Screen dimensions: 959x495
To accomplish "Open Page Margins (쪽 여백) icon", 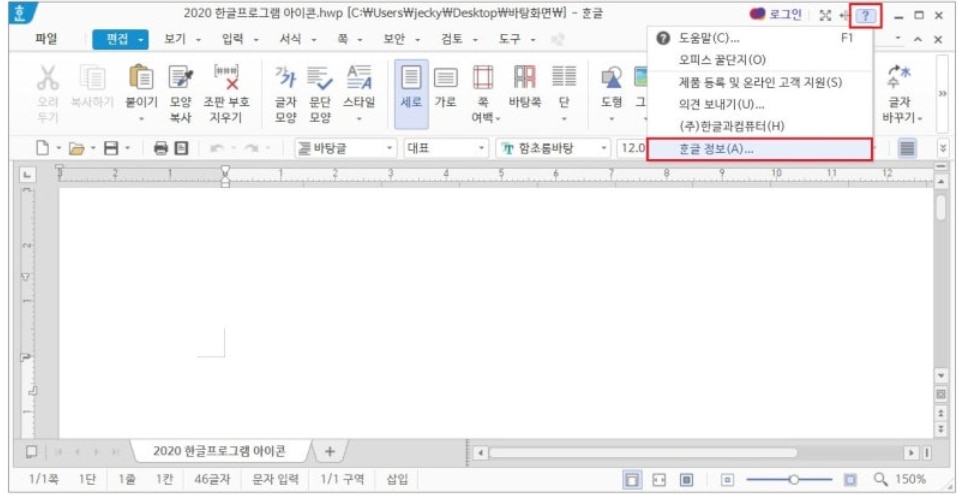I will pos(483,77).
